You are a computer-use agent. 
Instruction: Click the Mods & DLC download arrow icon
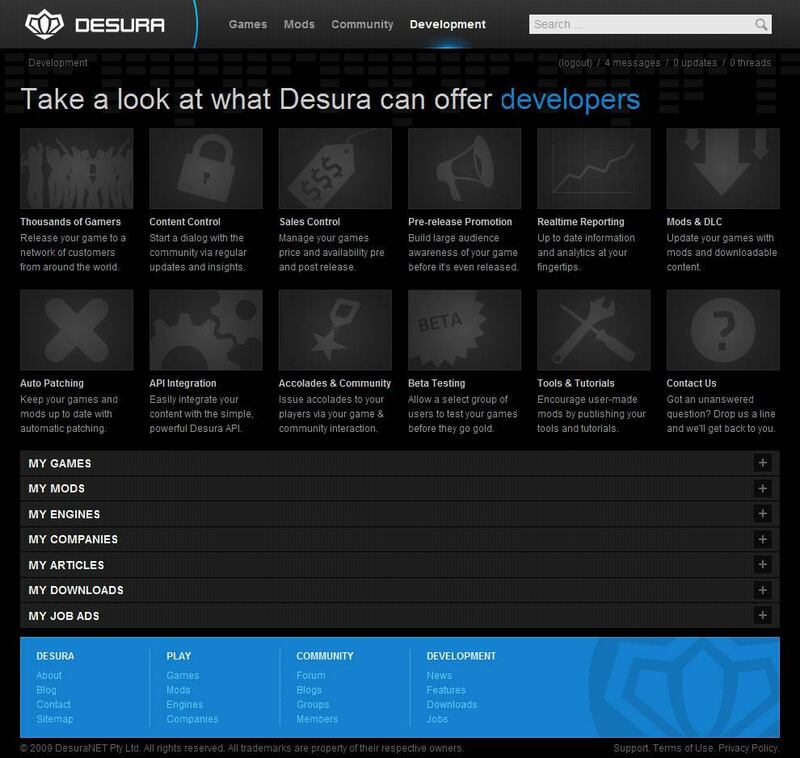(x=723, y=168)
